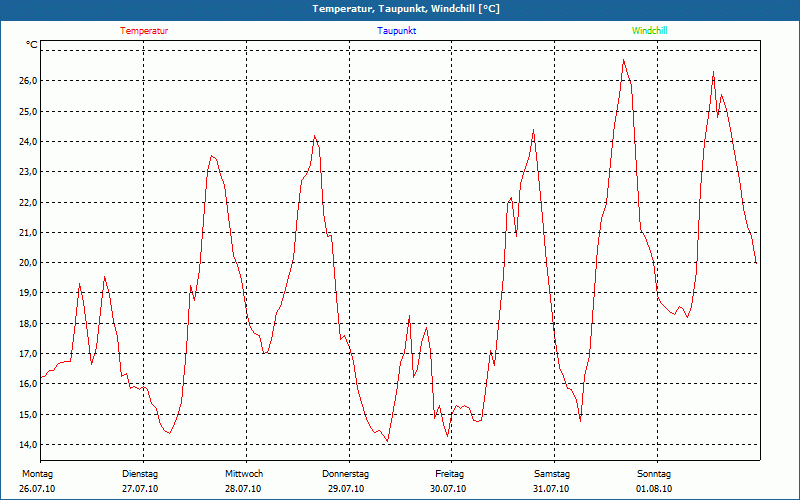Click the Samstag day label
The height and width of the screenshot is (500, 800).
coord(552,474)
